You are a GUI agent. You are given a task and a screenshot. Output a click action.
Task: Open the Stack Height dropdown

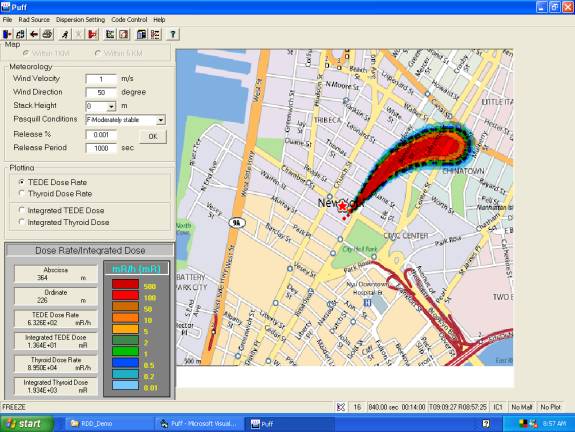111,106
